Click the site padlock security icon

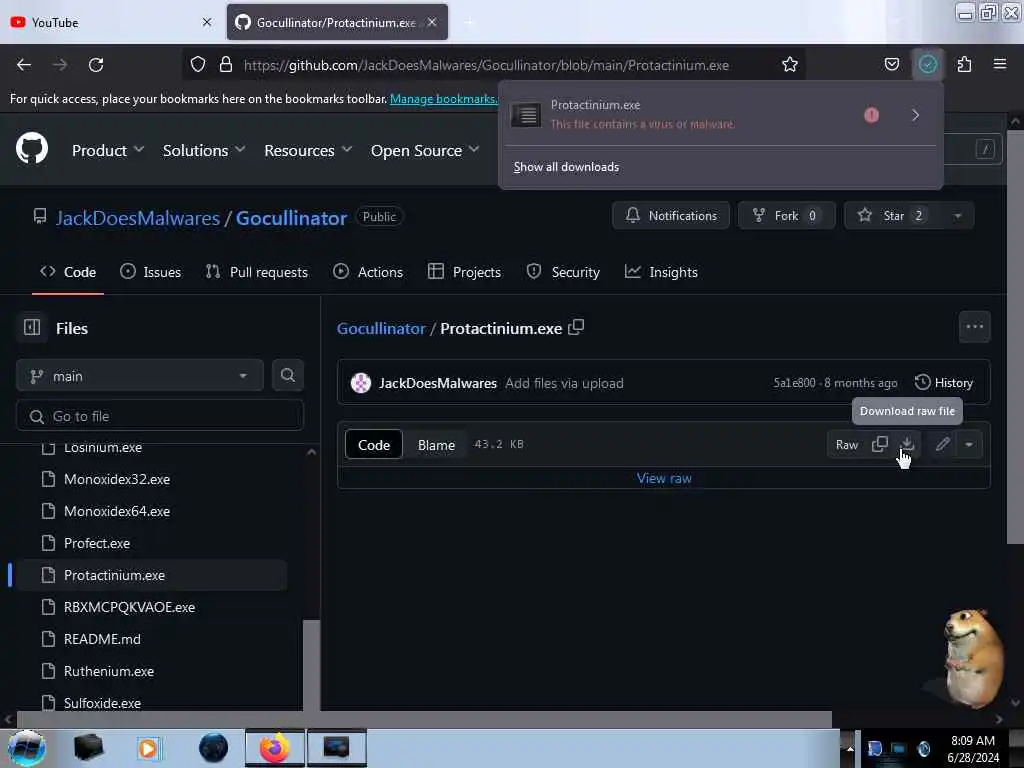pyautogui.click(x=226, y=64)
